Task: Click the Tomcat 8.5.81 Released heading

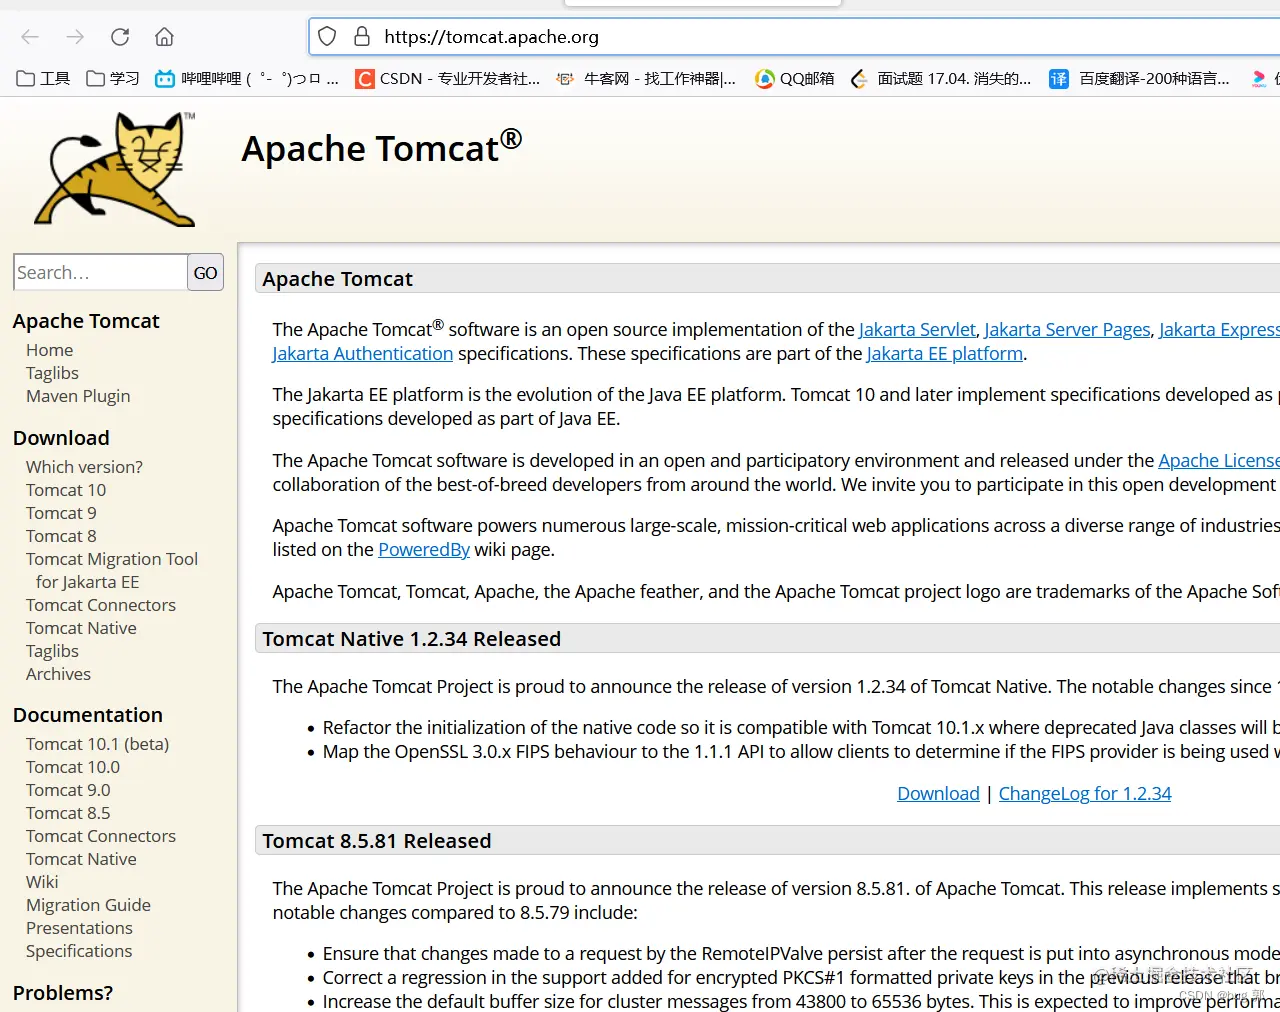Action: (377, 841)
